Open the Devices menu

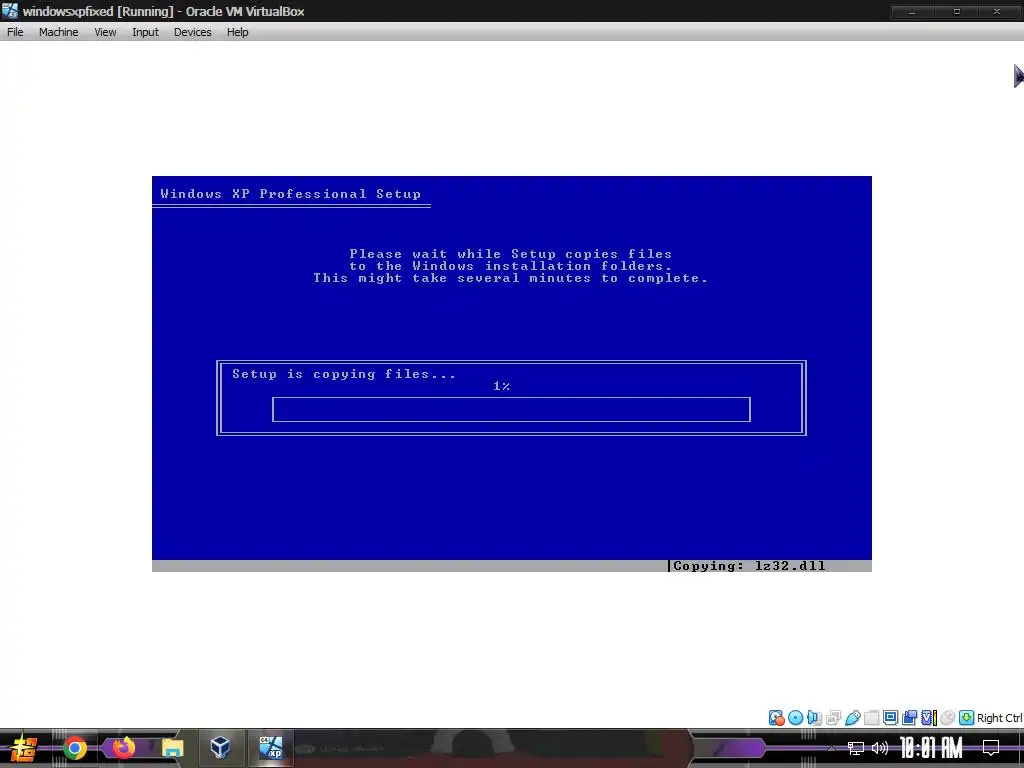[x=193, y=32]
